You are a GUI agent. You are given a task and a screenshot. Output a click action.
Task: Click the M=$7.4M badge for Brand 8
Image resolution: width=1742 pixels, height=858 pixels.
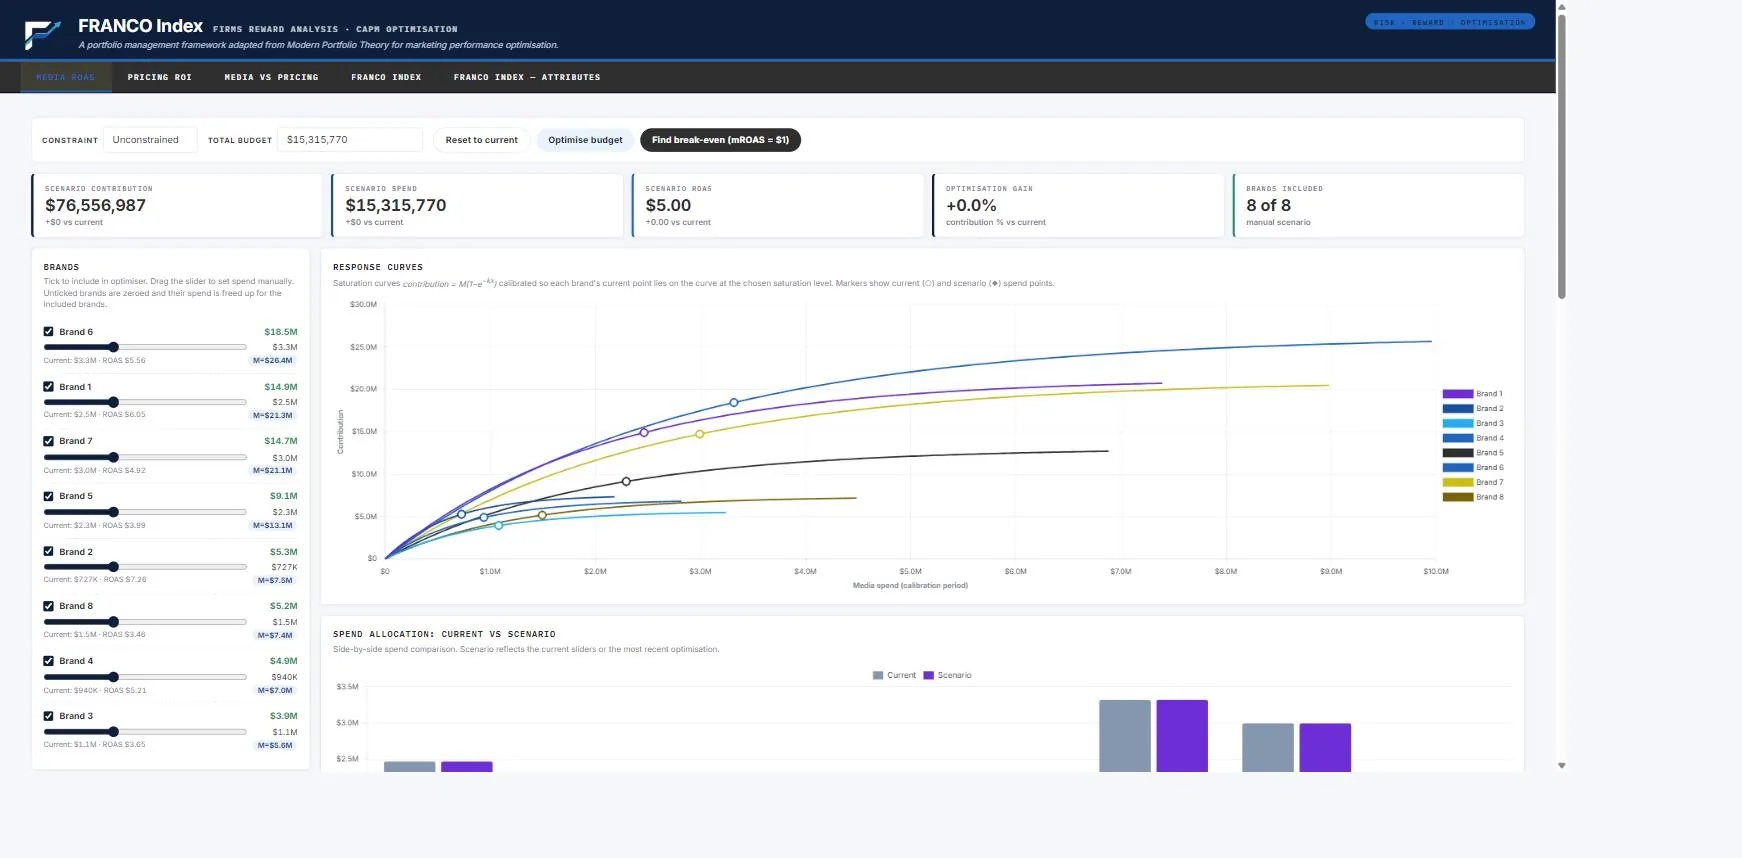(x=275, y=635)
